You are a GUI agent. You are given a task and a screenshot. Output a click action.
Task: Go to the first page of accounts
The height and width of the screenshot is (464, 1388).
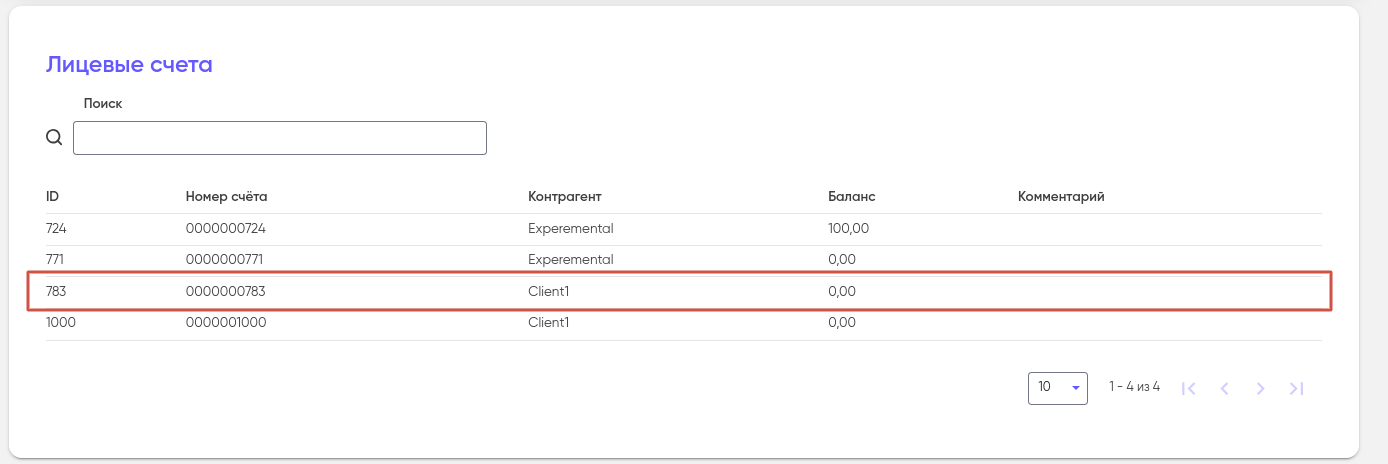coord(1189,389)
